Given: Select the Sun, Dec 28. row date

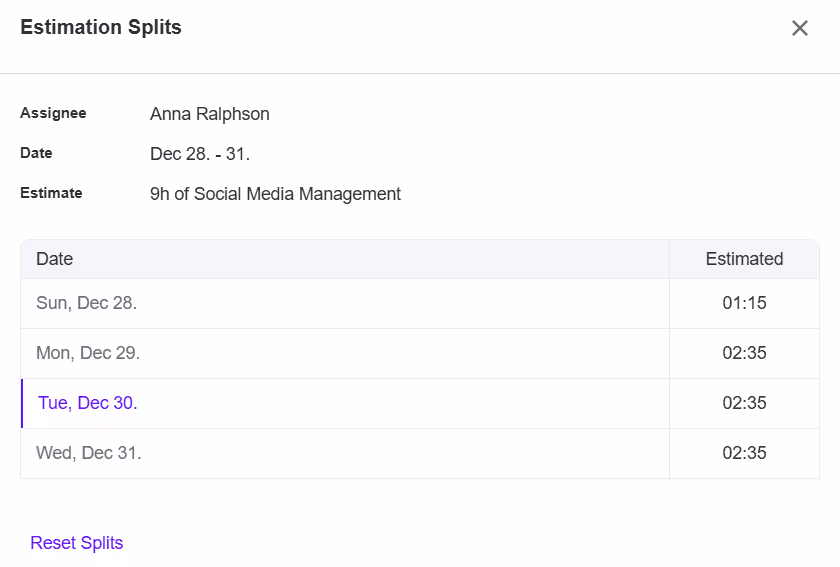Looking at the screenshot, I should pyautogui.click(x=86, y=303).
